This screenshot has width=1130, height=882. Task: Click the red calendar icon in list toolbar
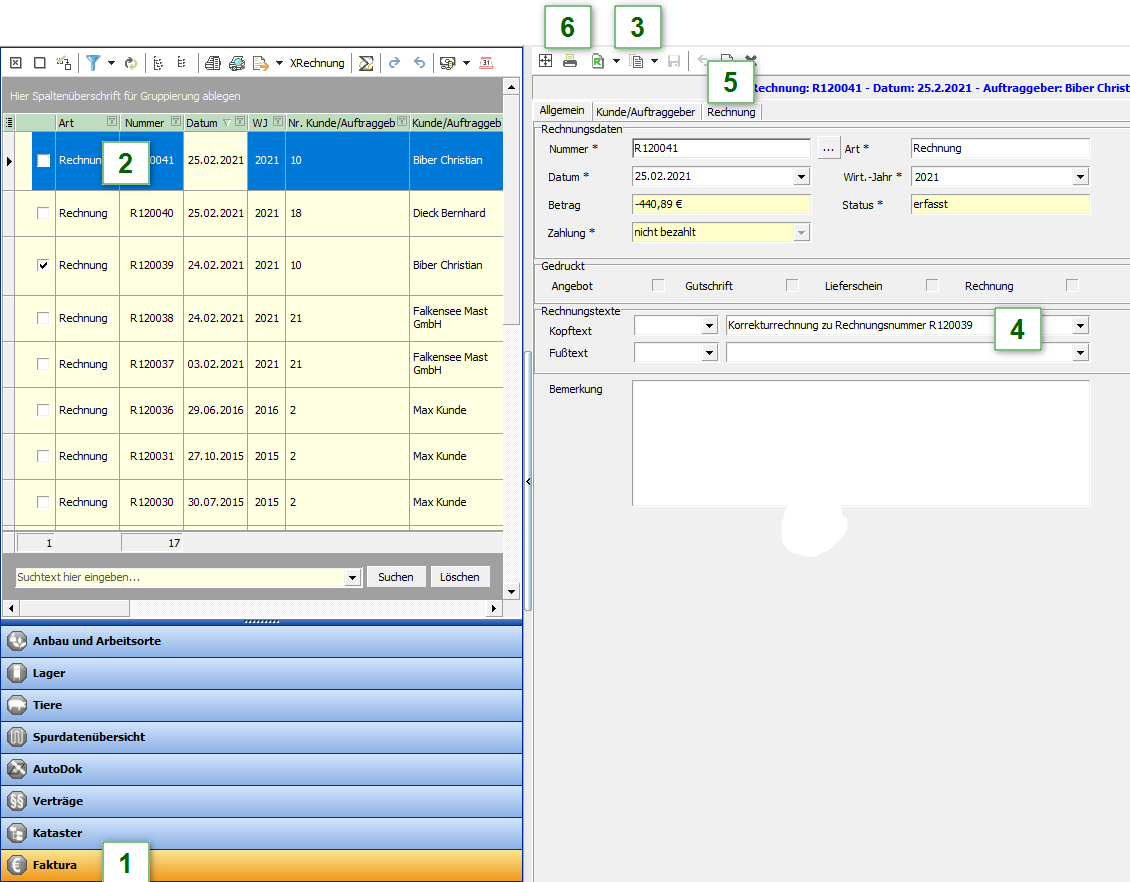pyautogui.click(x=487, y=63)
